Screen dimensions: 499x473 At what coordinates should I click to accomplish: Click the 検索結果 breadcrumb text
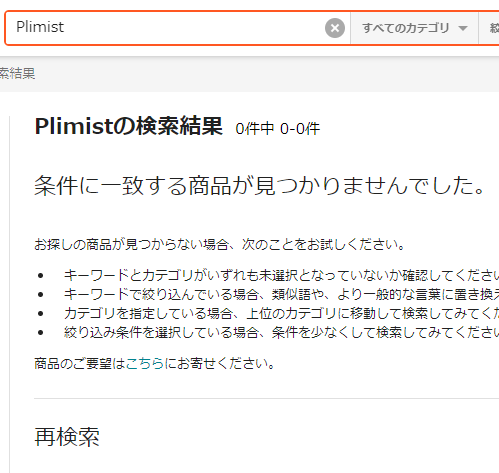coord(17,73)
